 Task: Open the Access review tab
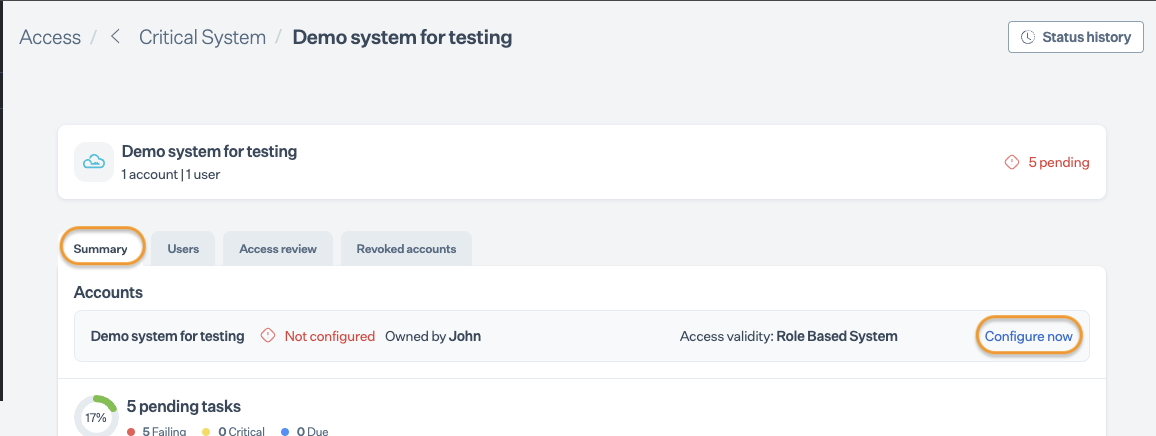point(278,249)
